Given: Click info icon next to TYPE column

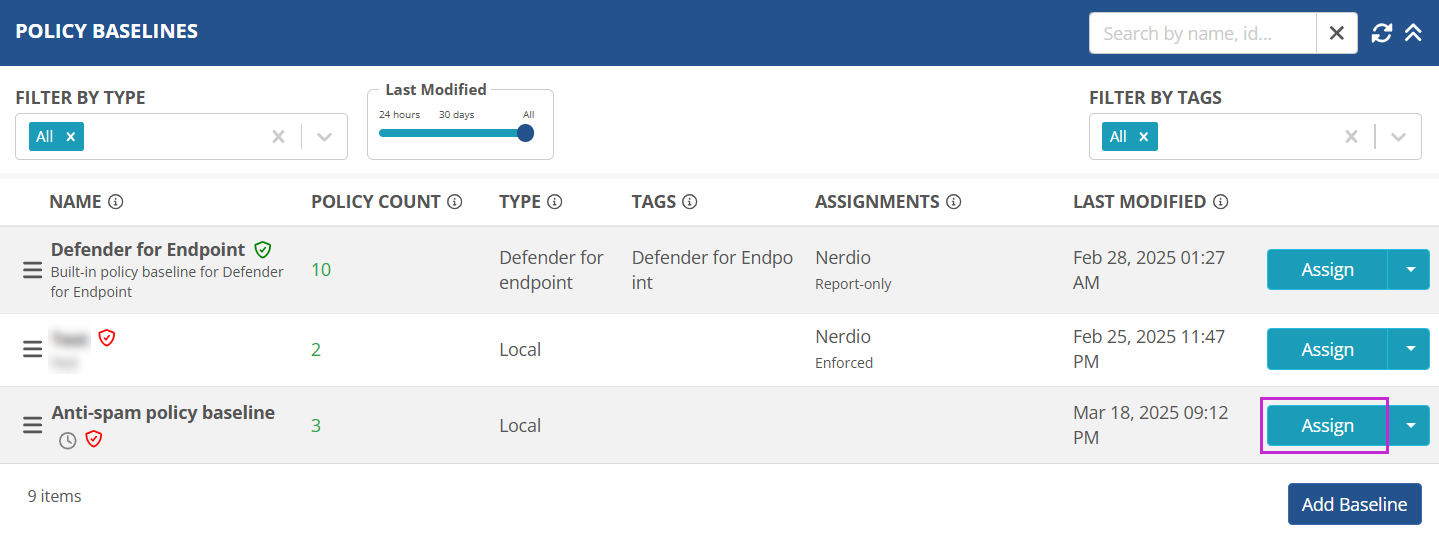Looking at the screenshot, I should coord(555,202).
